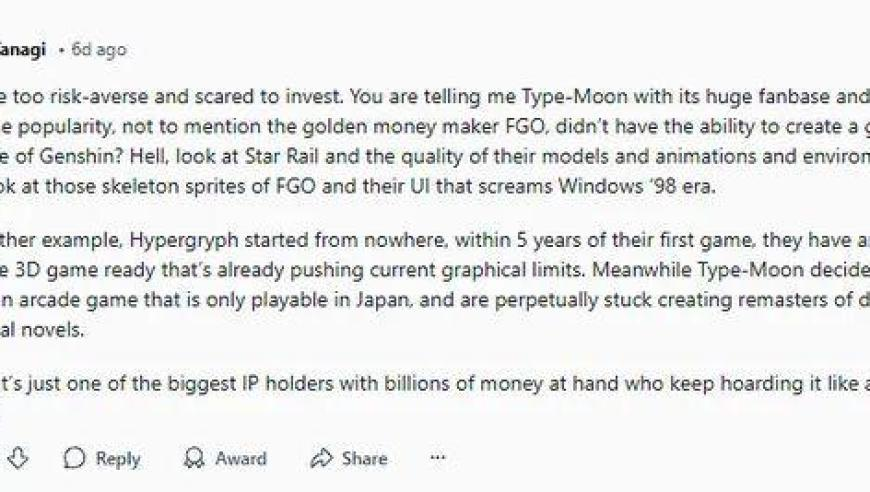Viewport: 870px width, 492px height.
Task: Click the Award text label
Action: tap(241, 458)
